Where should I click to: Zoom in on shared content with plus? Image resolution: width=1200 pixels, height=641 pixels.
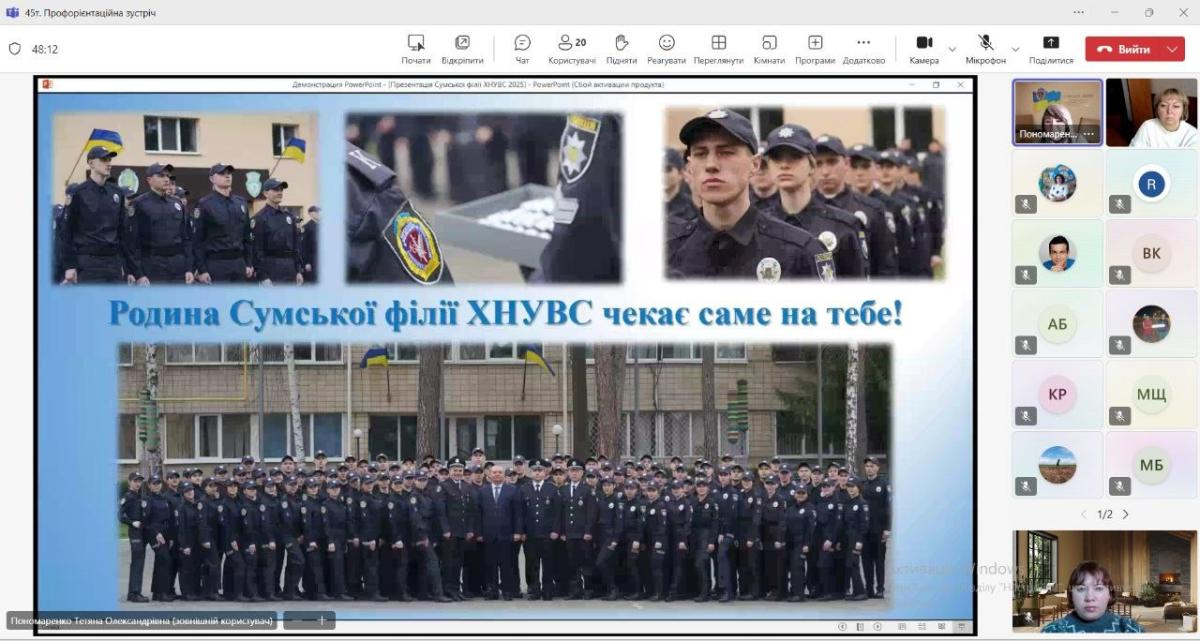point(322,621)
